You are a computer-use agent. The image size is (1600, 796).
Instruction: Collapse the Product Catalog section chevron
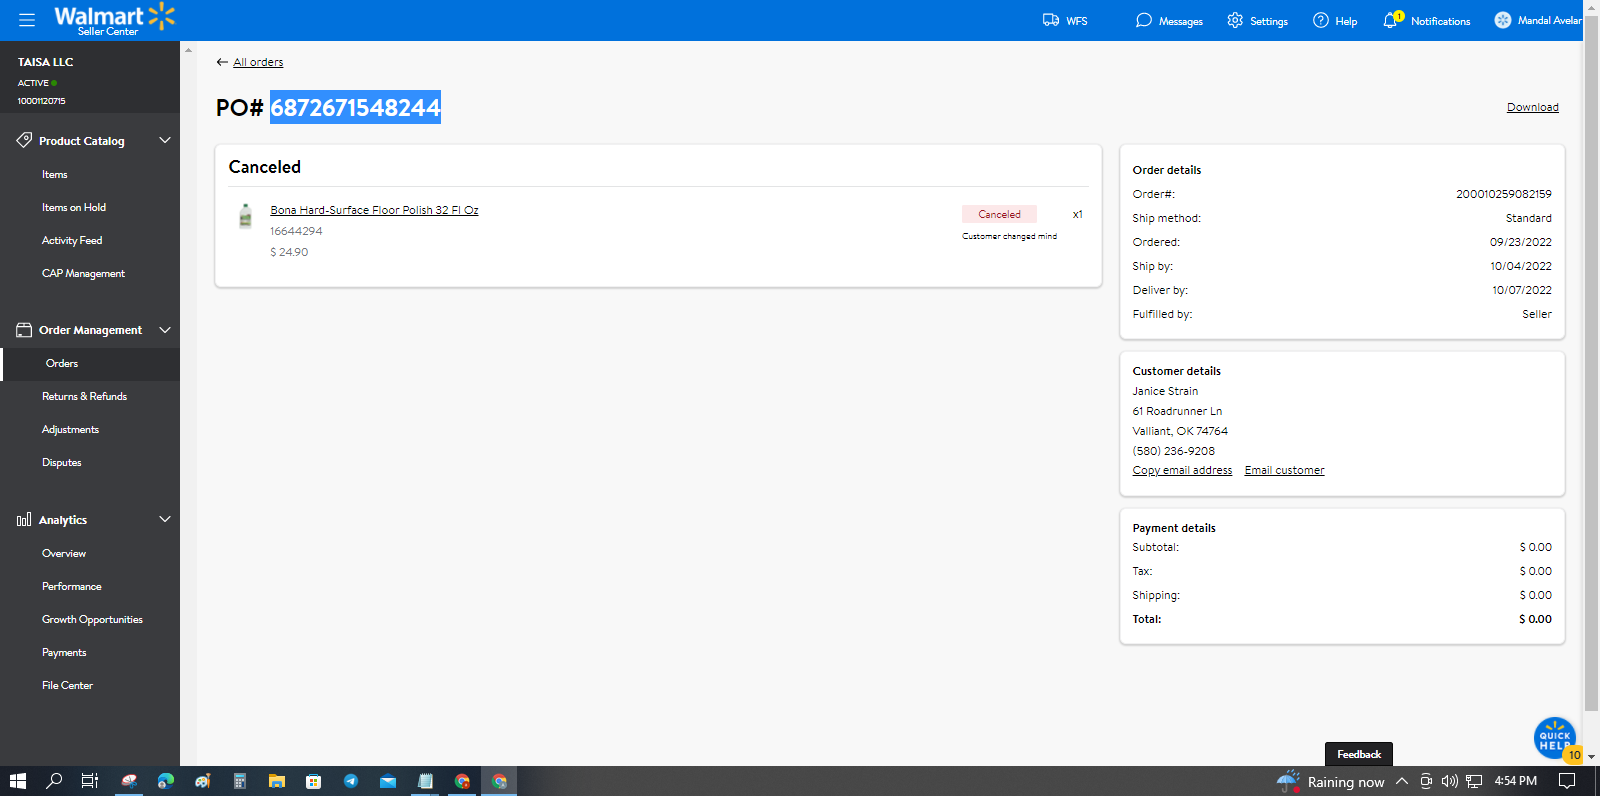point(165,140)
